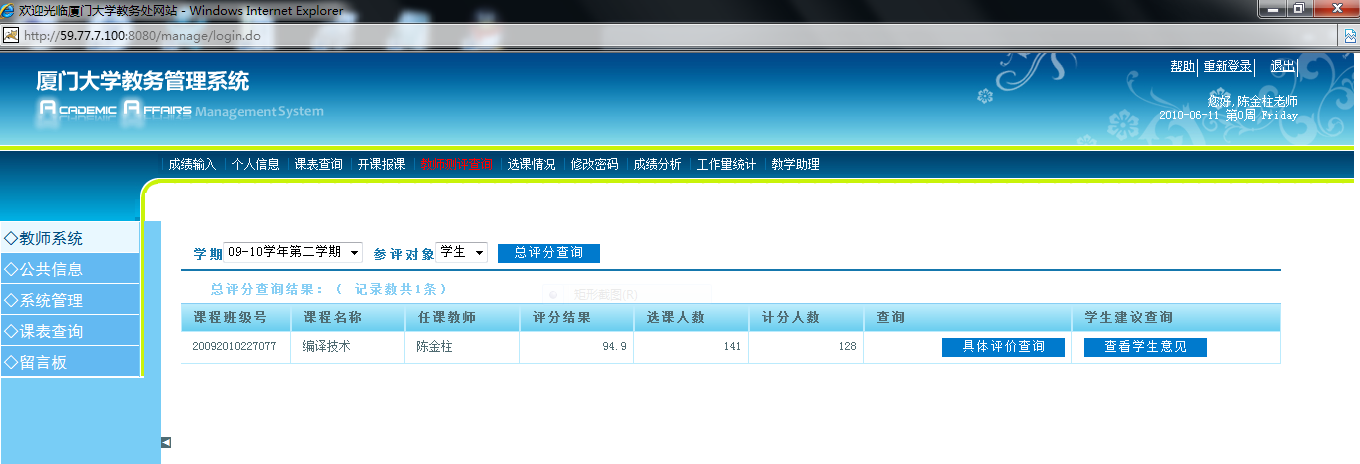Click 查看学生意见 button
Image resolution: width=1360 pixels, height=464 pixels.
point(1145,347)
